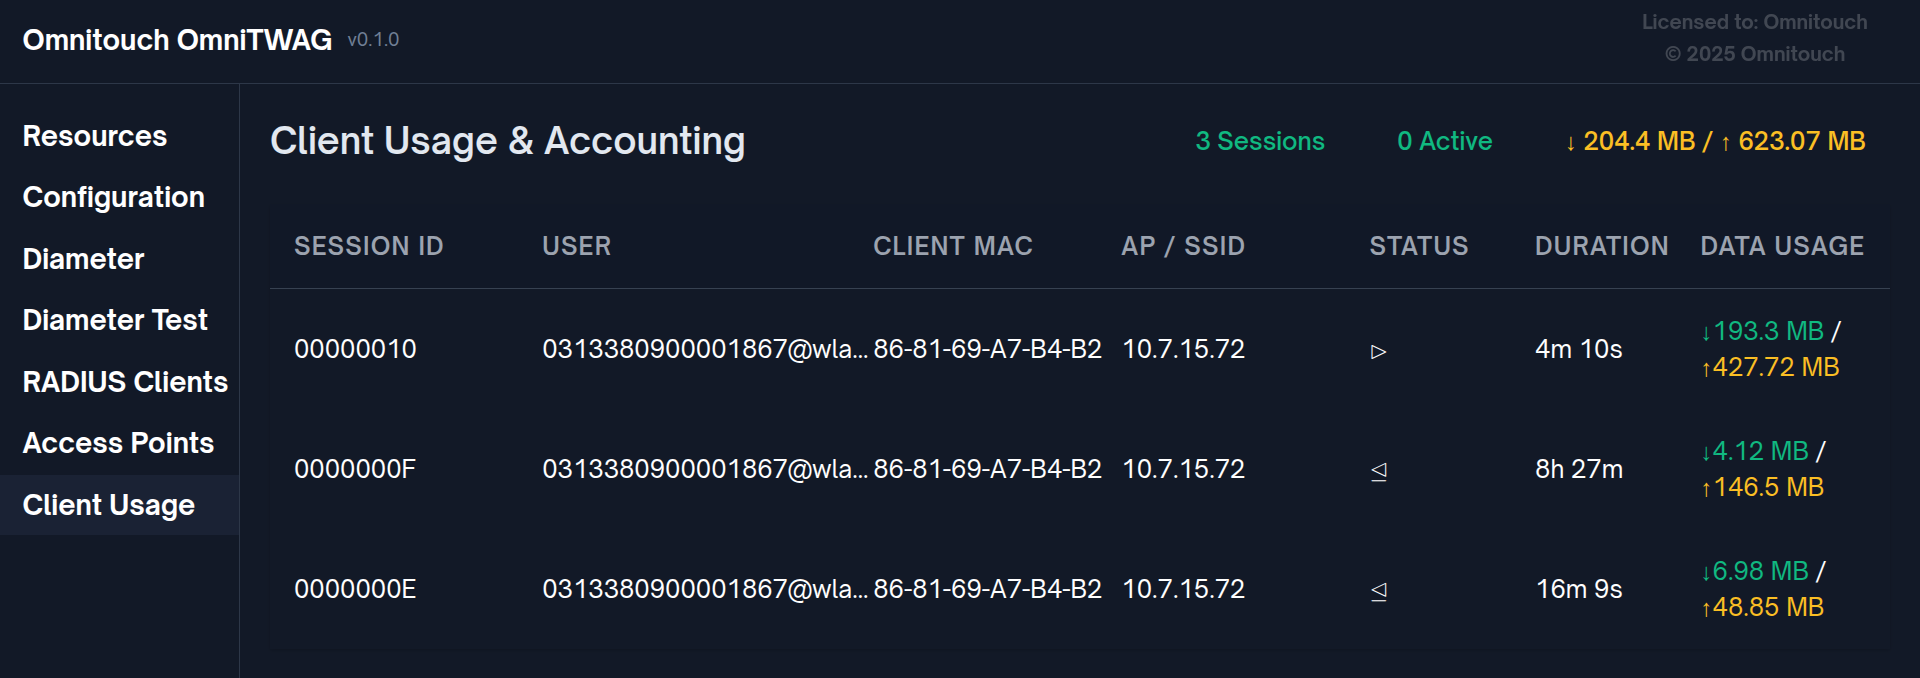Select the Diameter Test sidebar entry
The image size is (1920, 678).
pos(115,320)
